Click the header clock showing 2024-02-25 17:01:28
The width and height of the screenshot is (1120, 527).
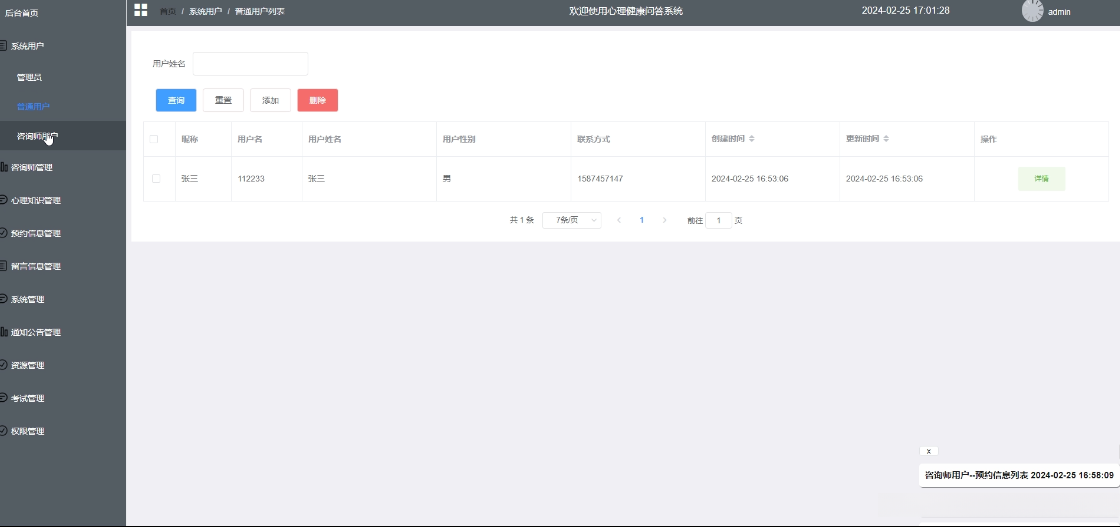906,11
